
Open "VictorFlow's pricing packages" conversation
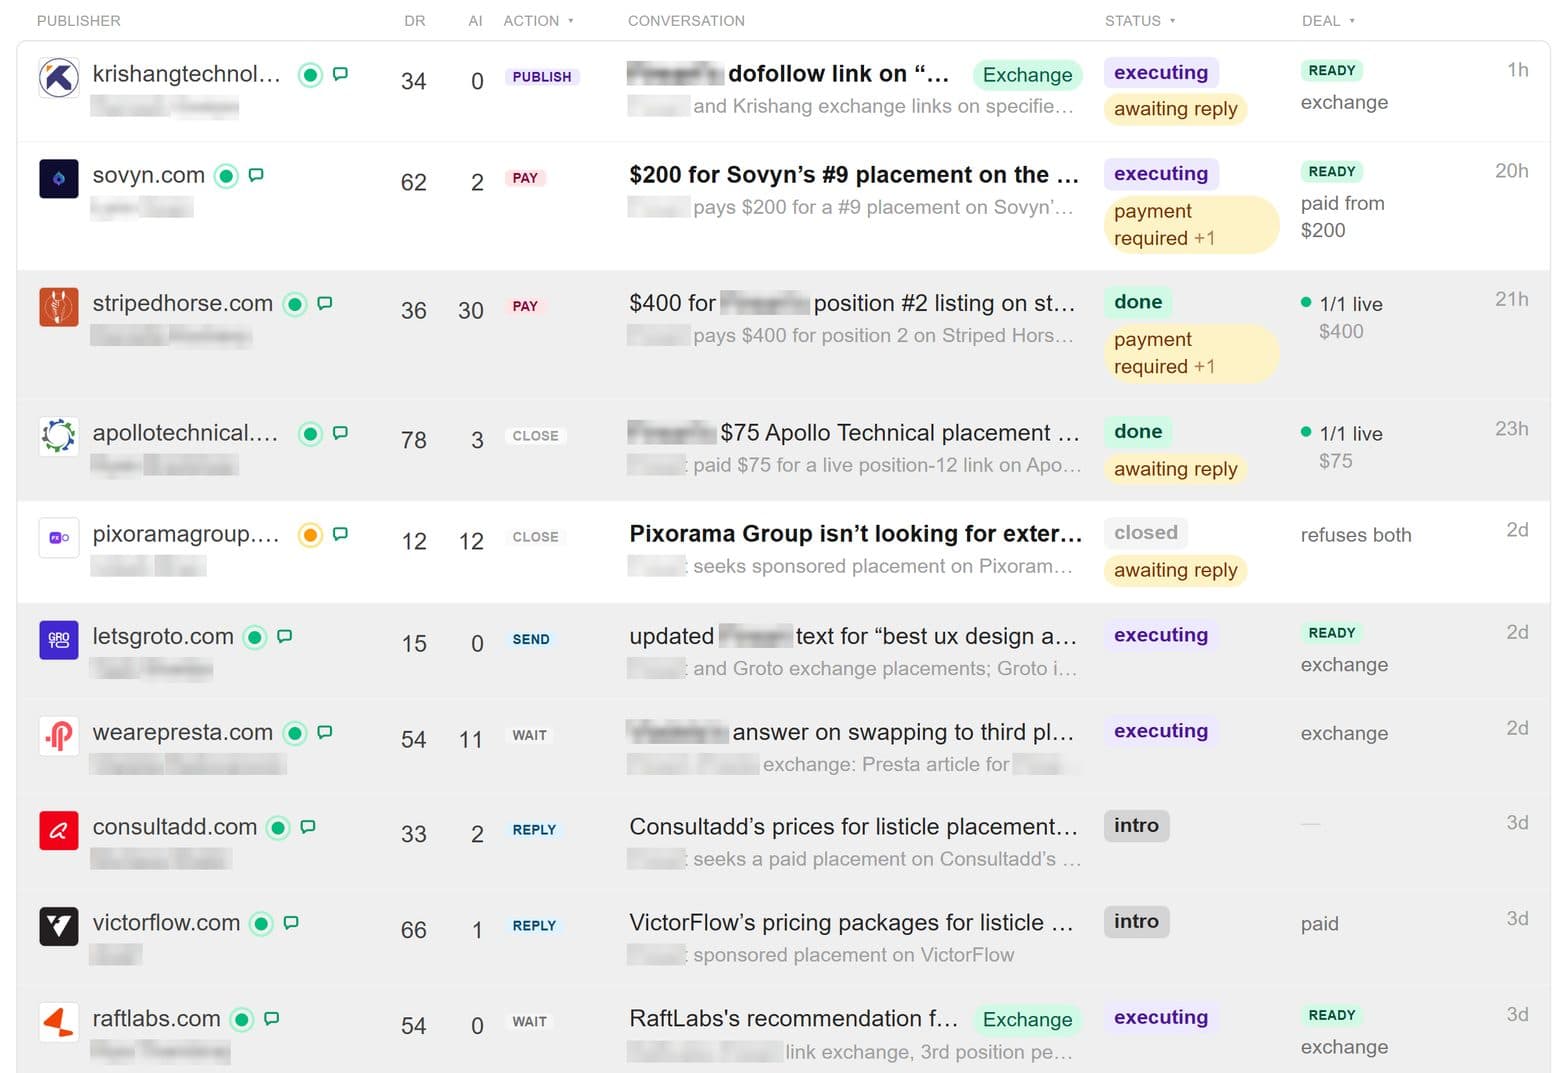pos(851,923)
